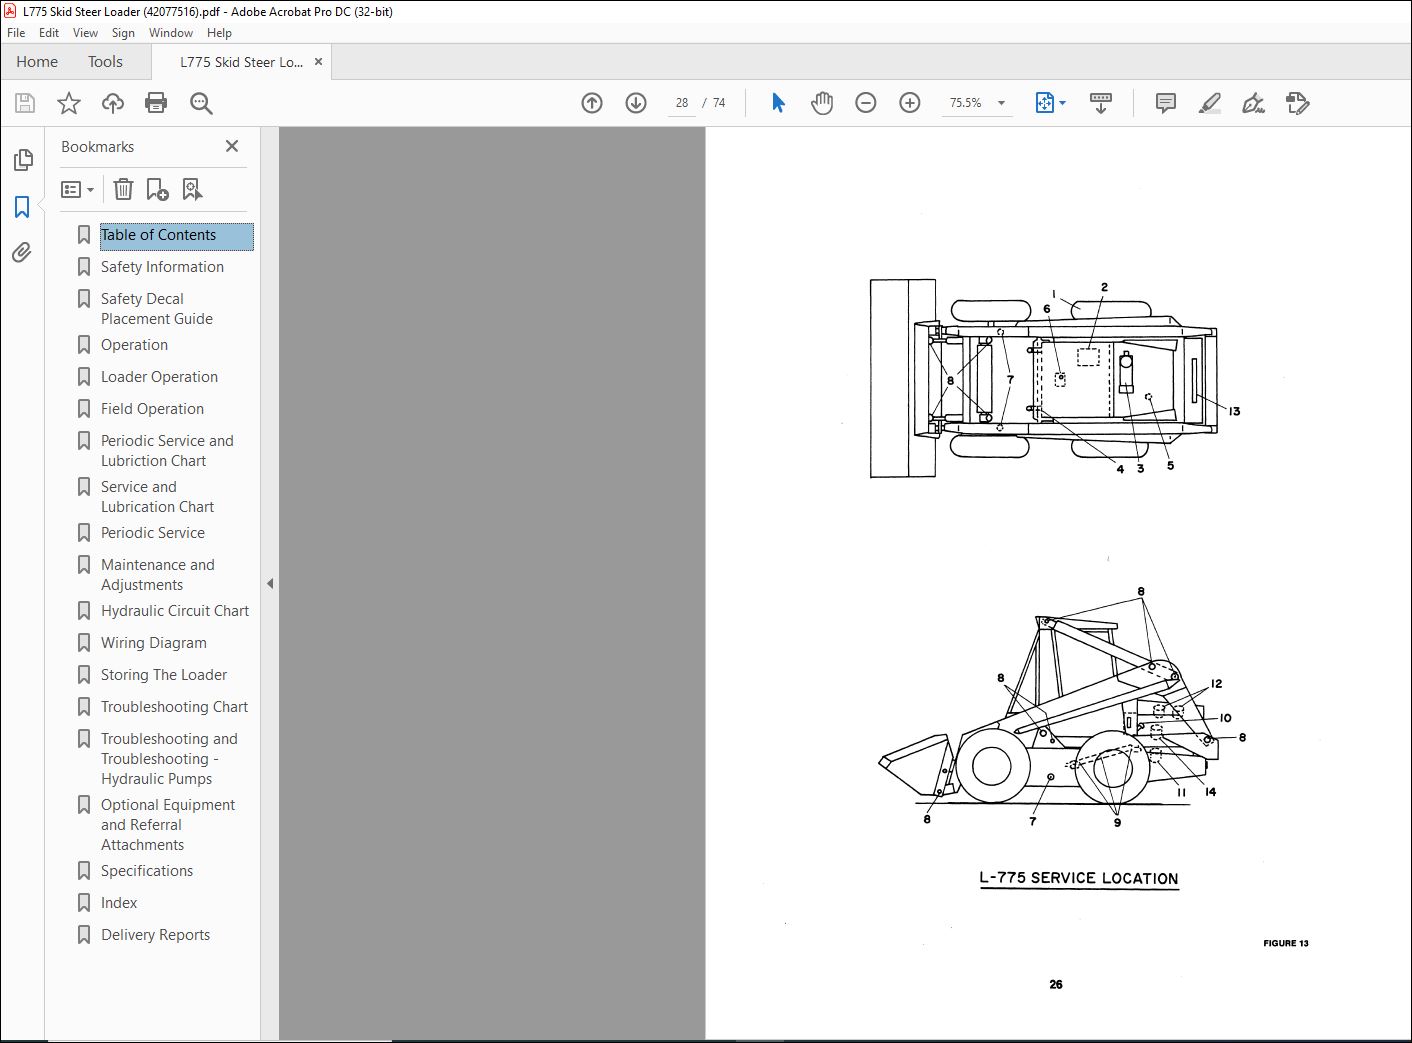Close the L775 Skid Steer document tab
1412x1043 pixels.
tap(319, 62)
